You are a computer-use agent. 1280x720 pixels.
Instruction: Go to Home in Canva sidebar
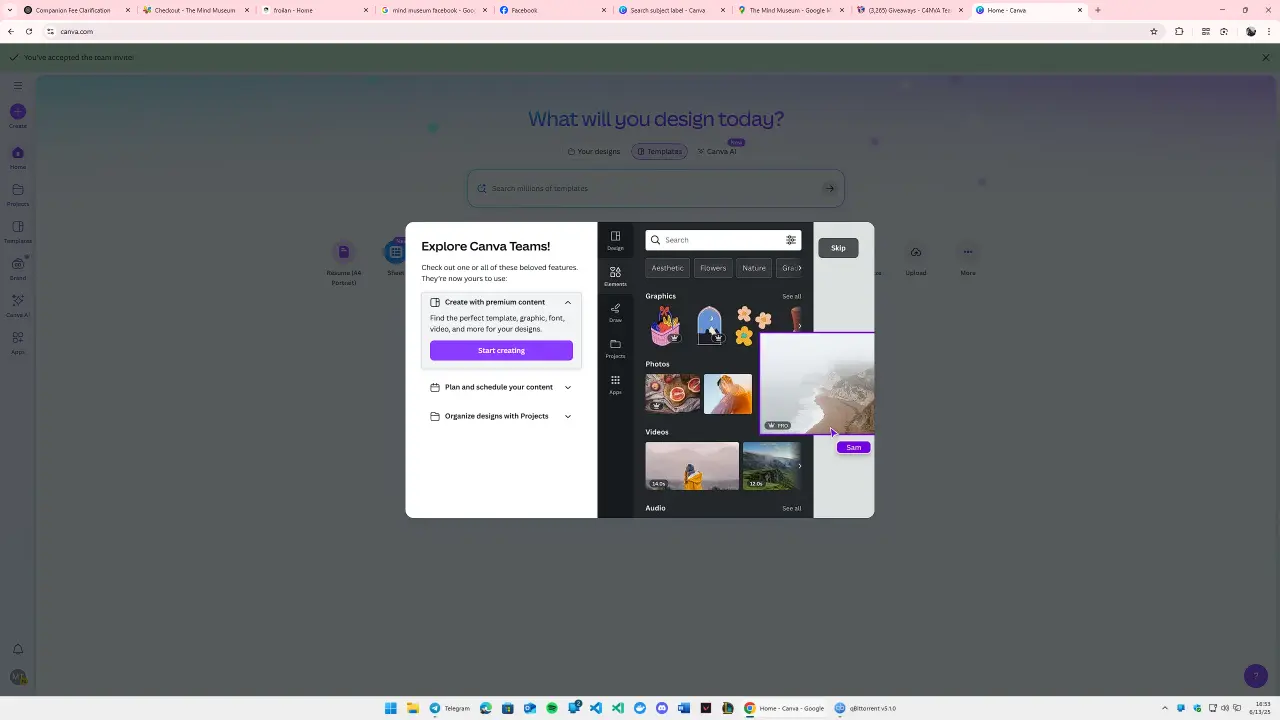point(18,157)
